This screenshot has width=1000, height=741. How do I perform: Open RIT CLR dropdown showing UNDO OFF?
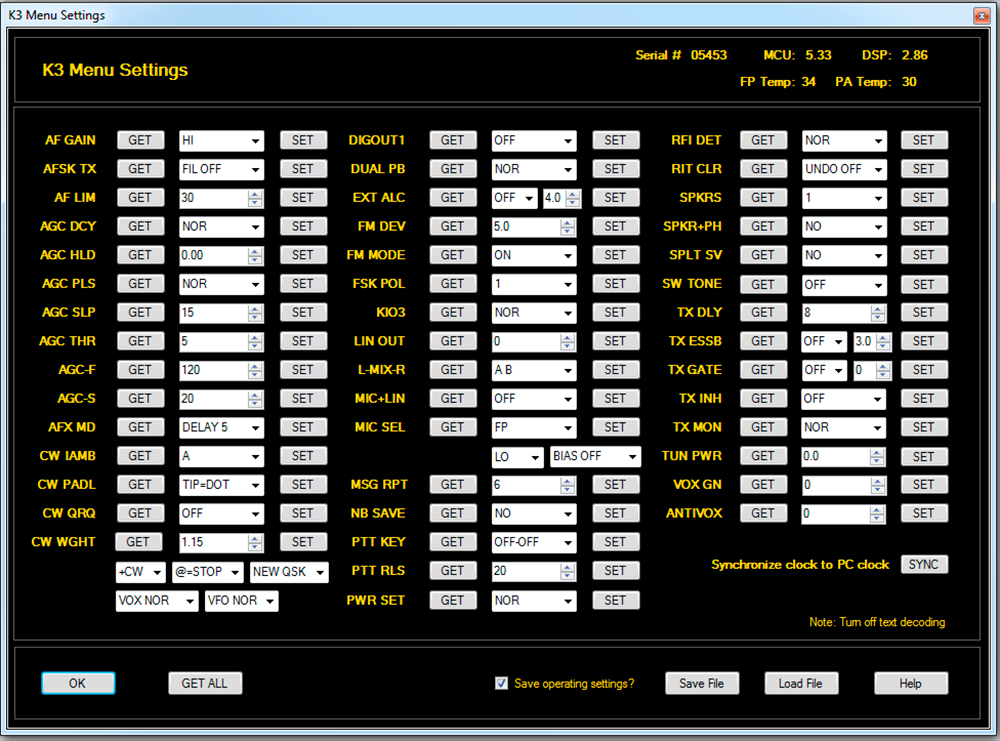844,169
